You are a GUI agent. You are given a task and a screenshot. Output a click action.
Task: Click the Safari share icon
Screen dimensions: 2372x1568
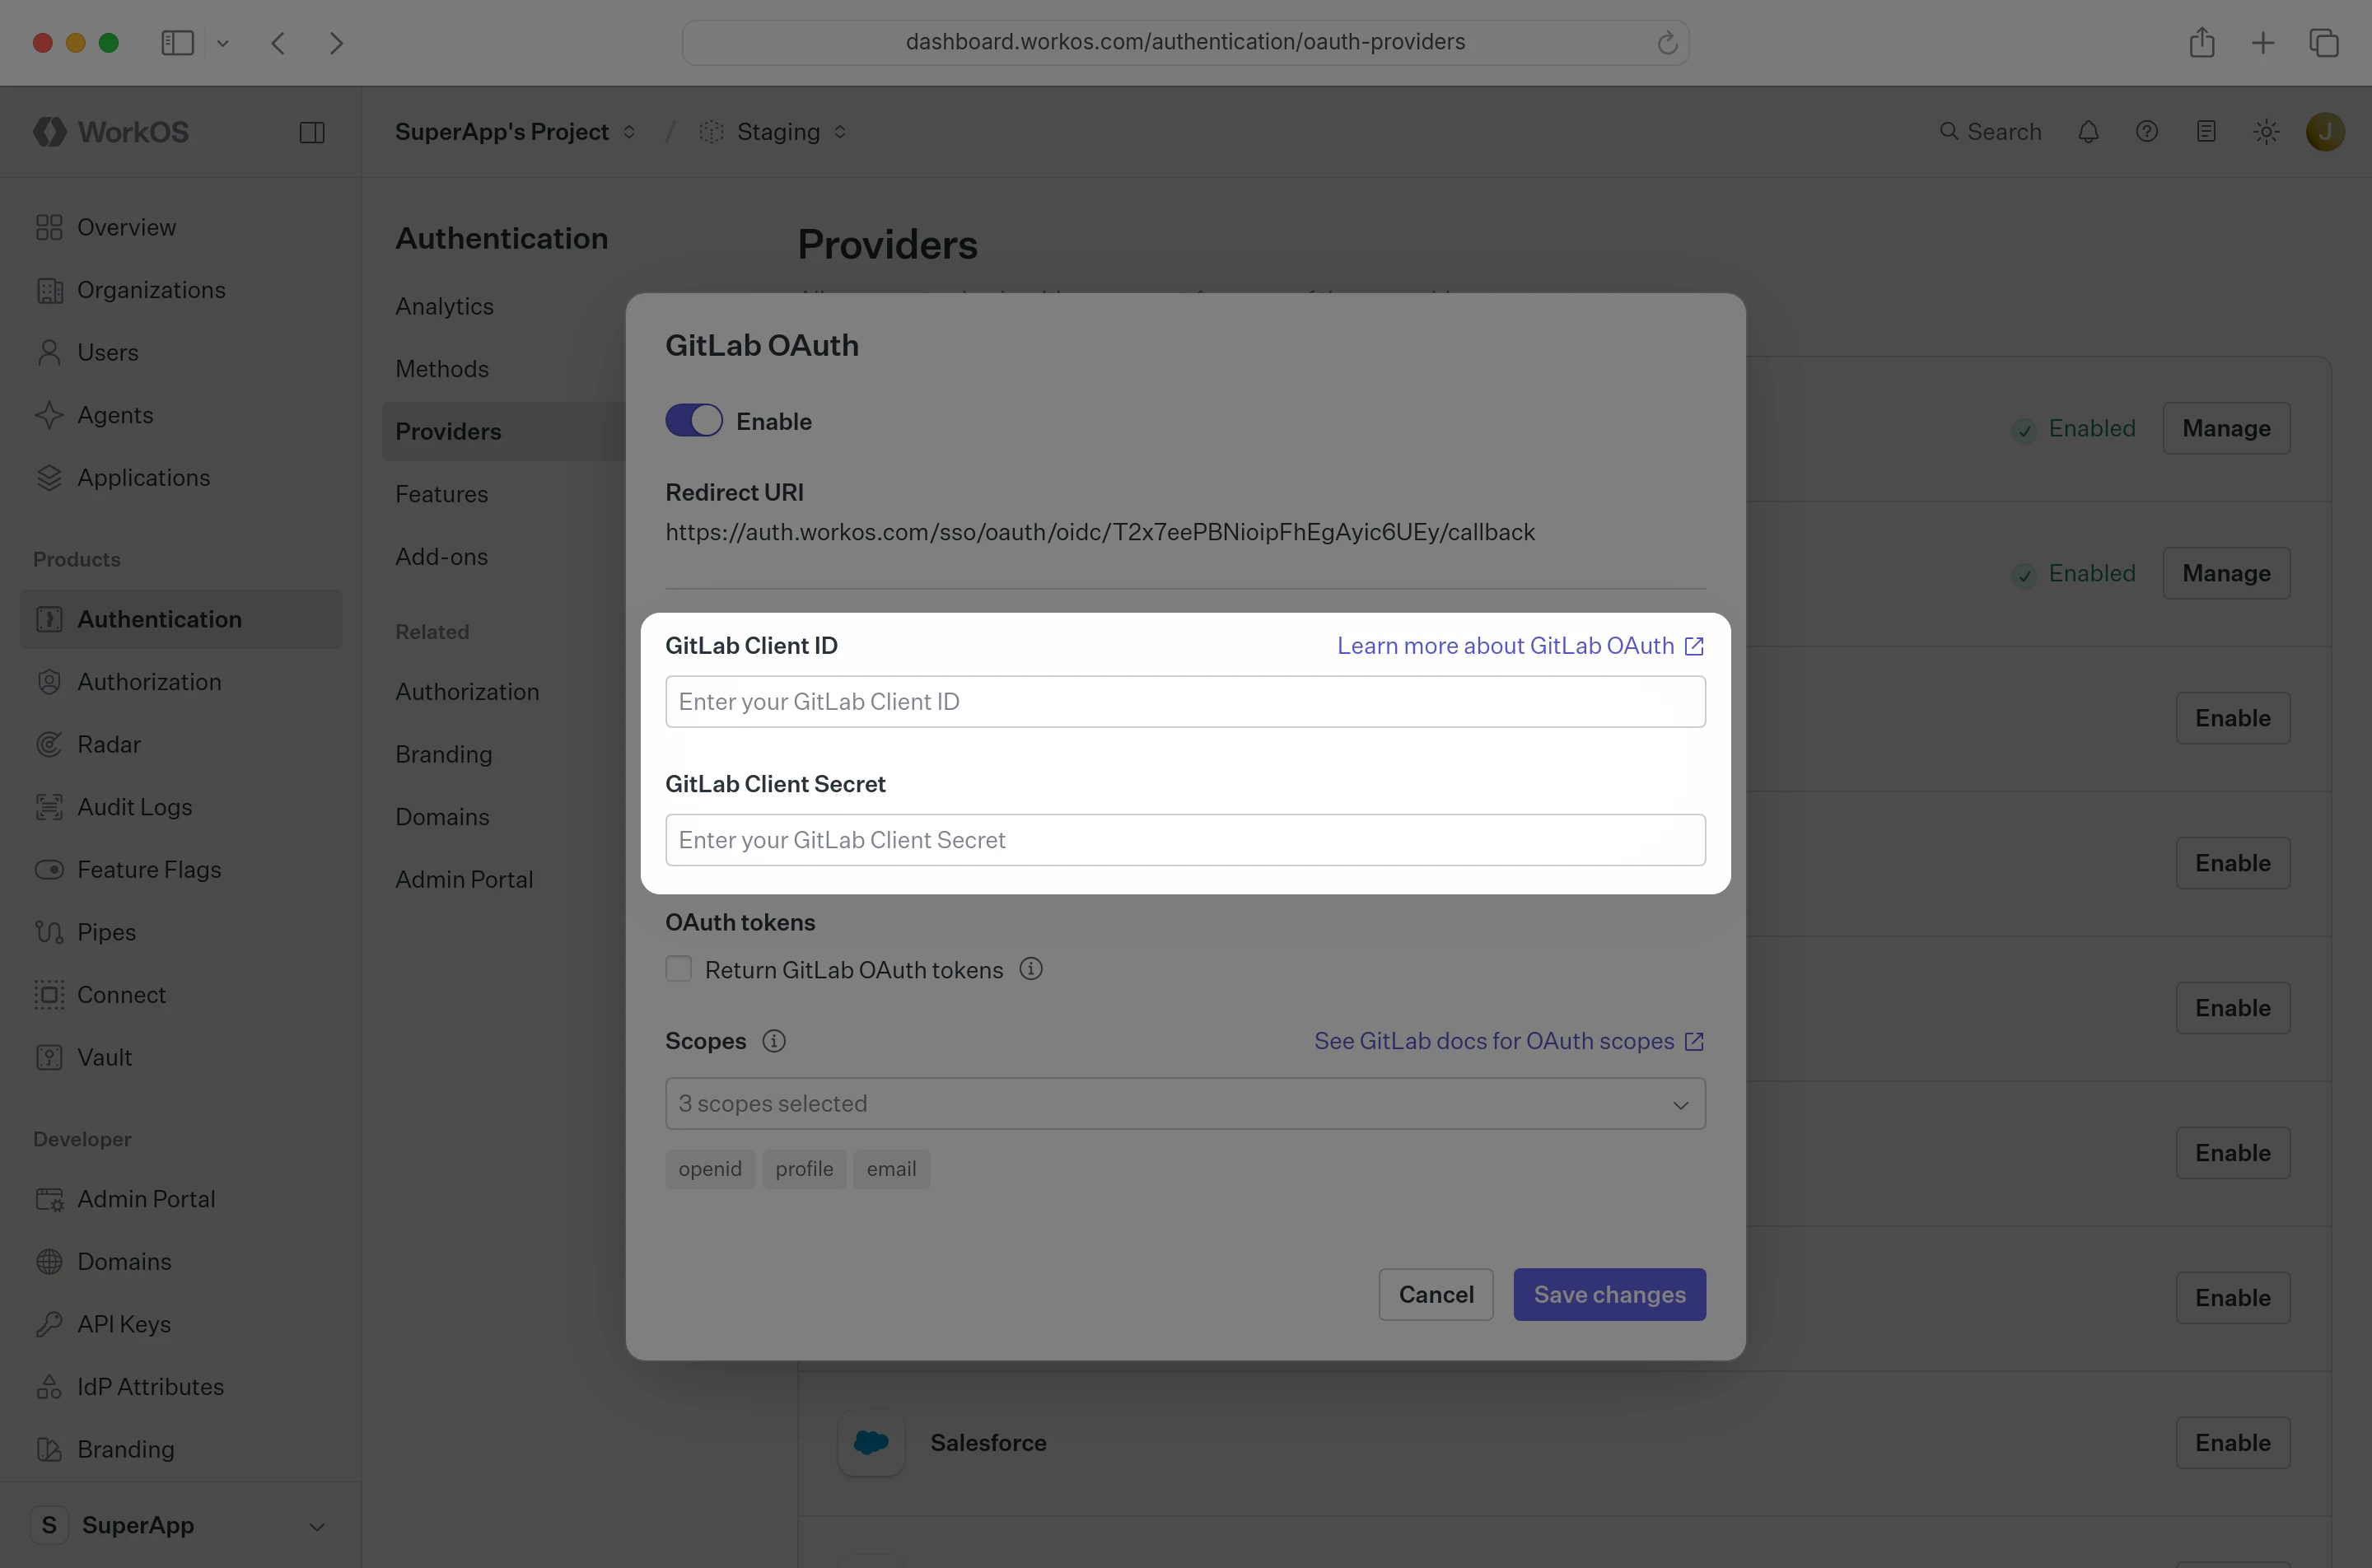point(2201,43)
